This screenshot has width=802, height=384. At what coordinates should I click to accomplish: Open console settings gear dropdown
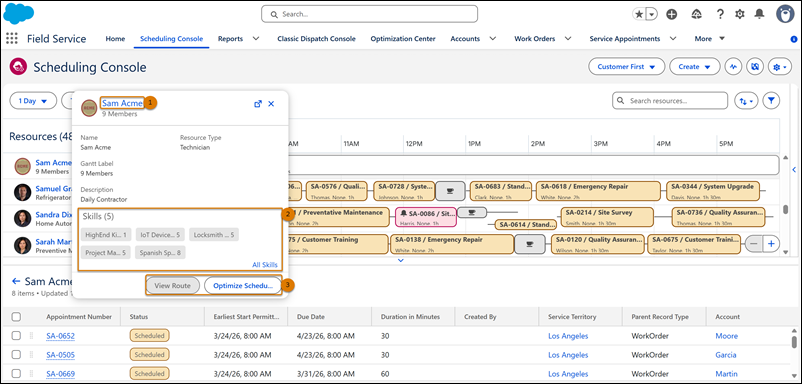coord(780,66)
